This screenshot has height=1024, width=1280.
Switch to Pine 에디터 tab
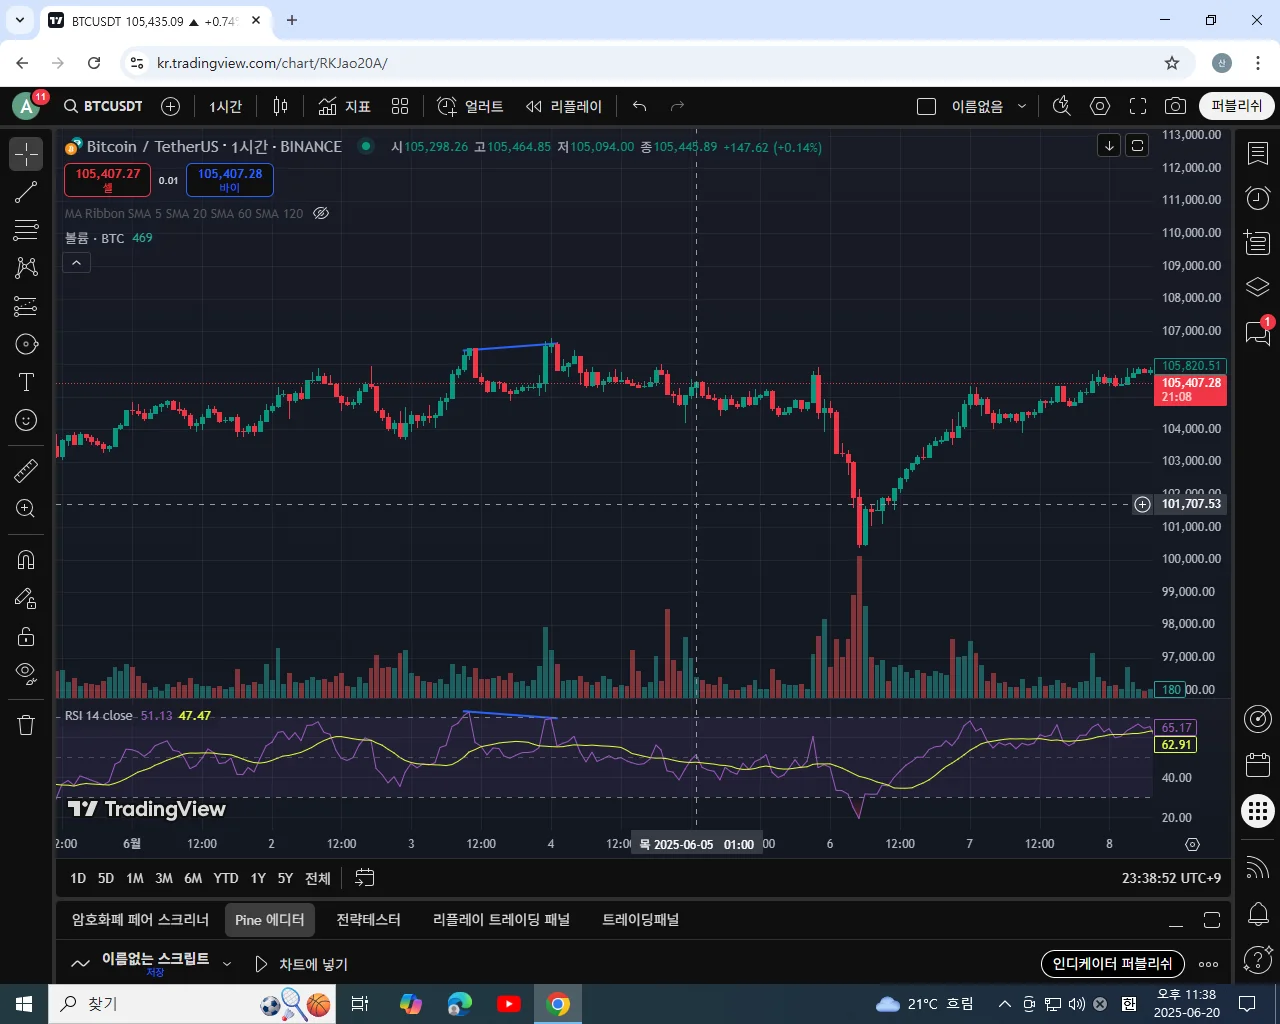[270, 920]
